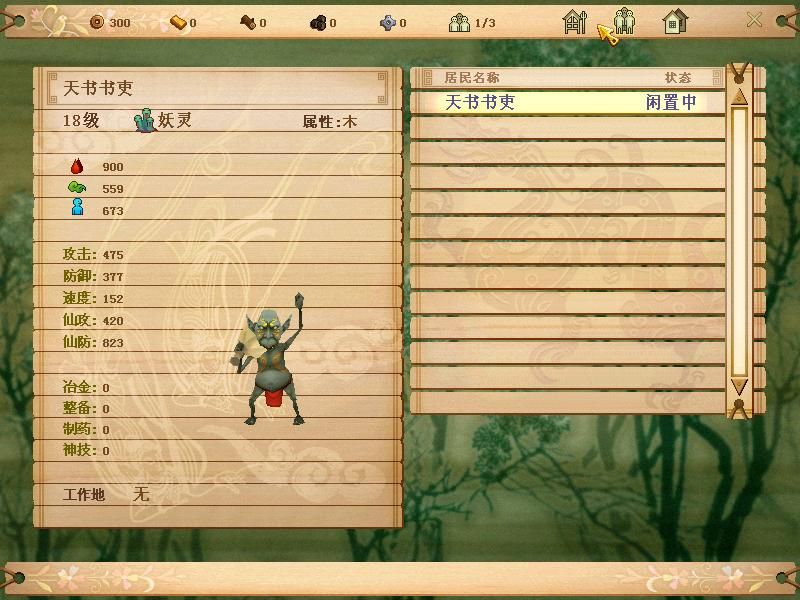Click the 属性:木 attribute label
Viewport: 800px width, 600px height.
(x=330, y=121)
